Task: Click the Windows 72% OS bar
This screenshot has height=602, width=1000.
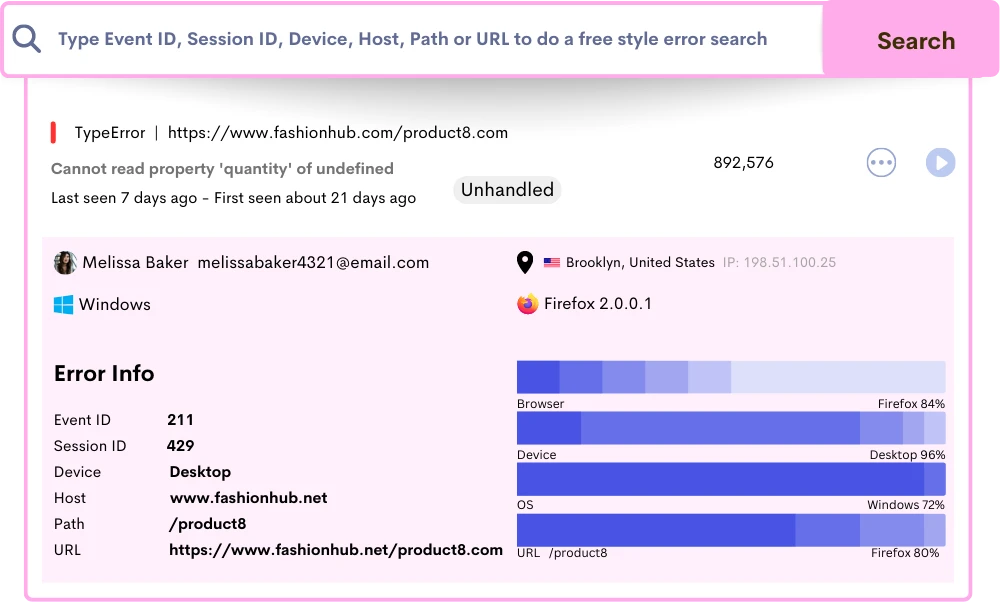Action: (730, 479)
